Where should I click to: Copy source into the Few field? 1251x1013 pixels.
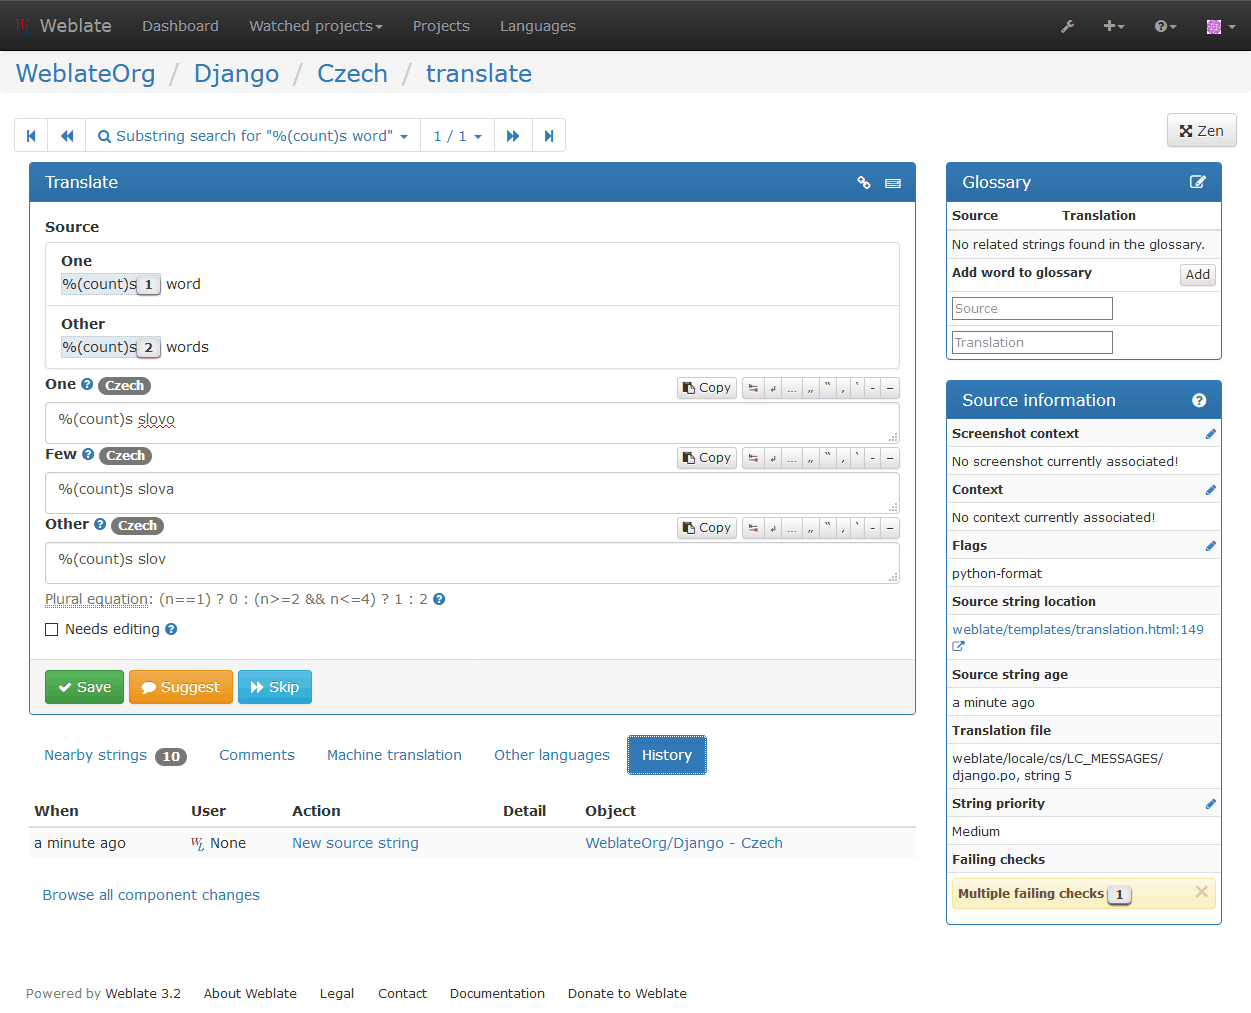pyautogui.click(x=707, y=458)
